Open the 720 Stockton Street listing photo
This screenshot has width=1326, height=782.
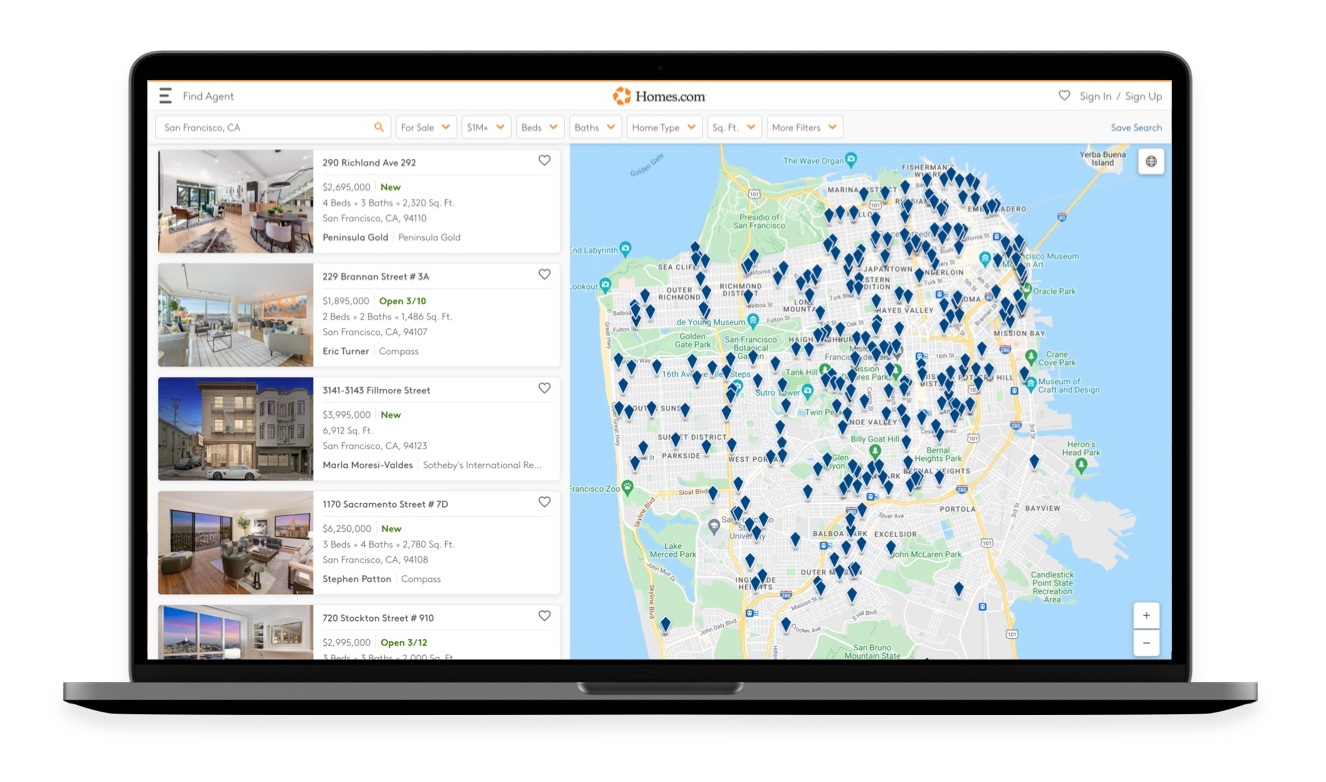point(236,632)
